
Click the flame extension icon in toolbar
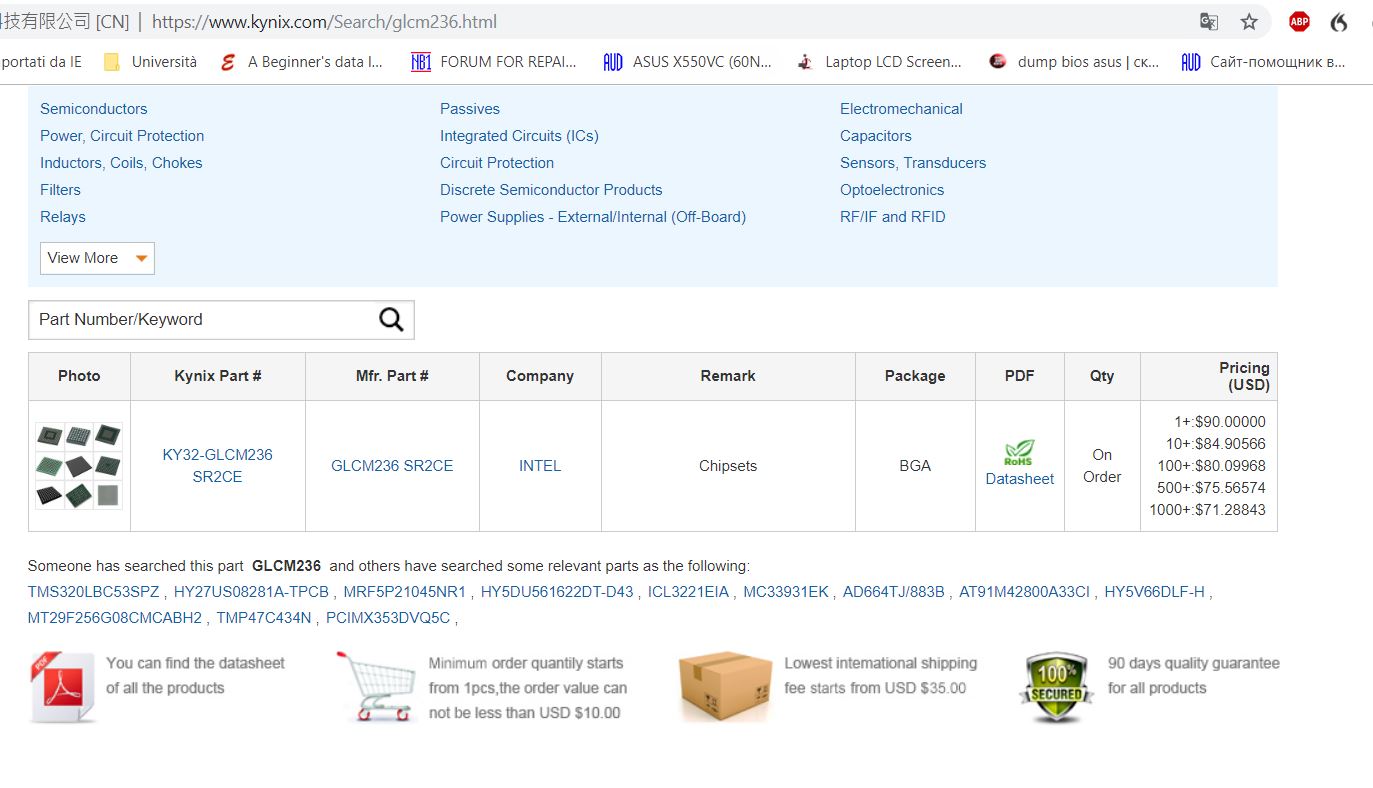(1339, 22)
